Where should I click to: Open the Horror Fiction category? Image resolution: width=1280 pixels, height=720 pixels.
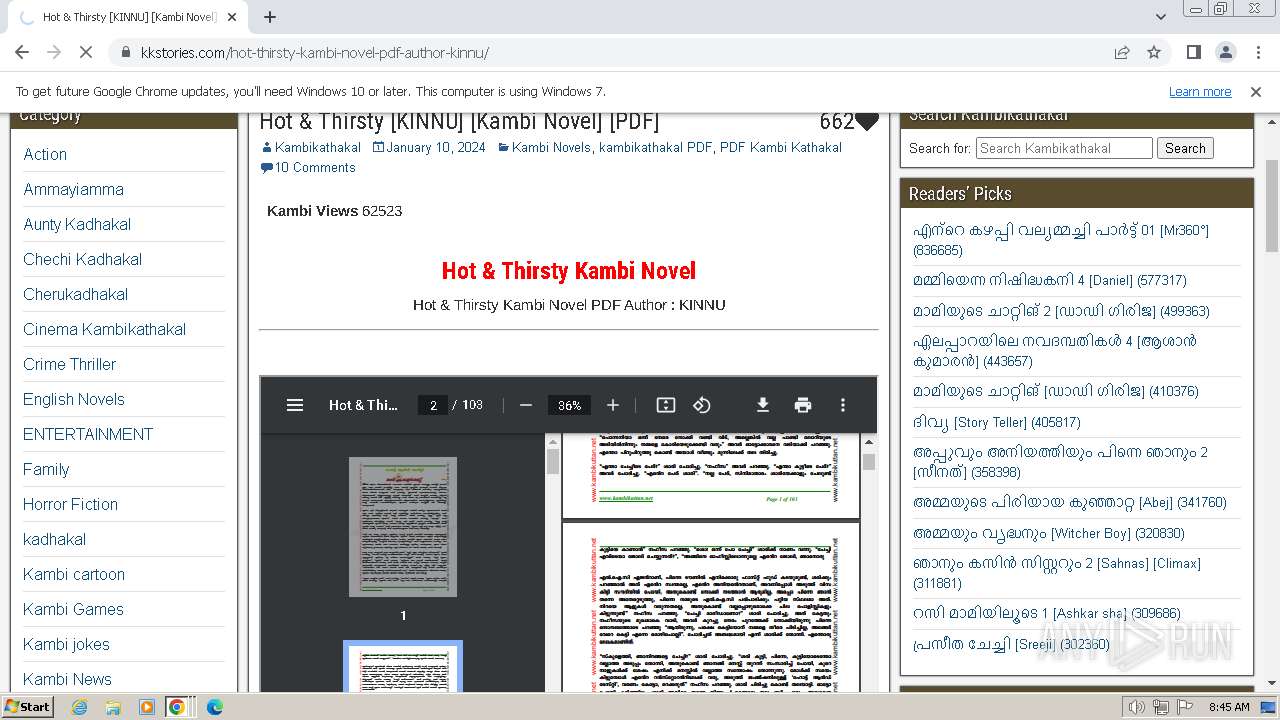(x=70, y=504)
